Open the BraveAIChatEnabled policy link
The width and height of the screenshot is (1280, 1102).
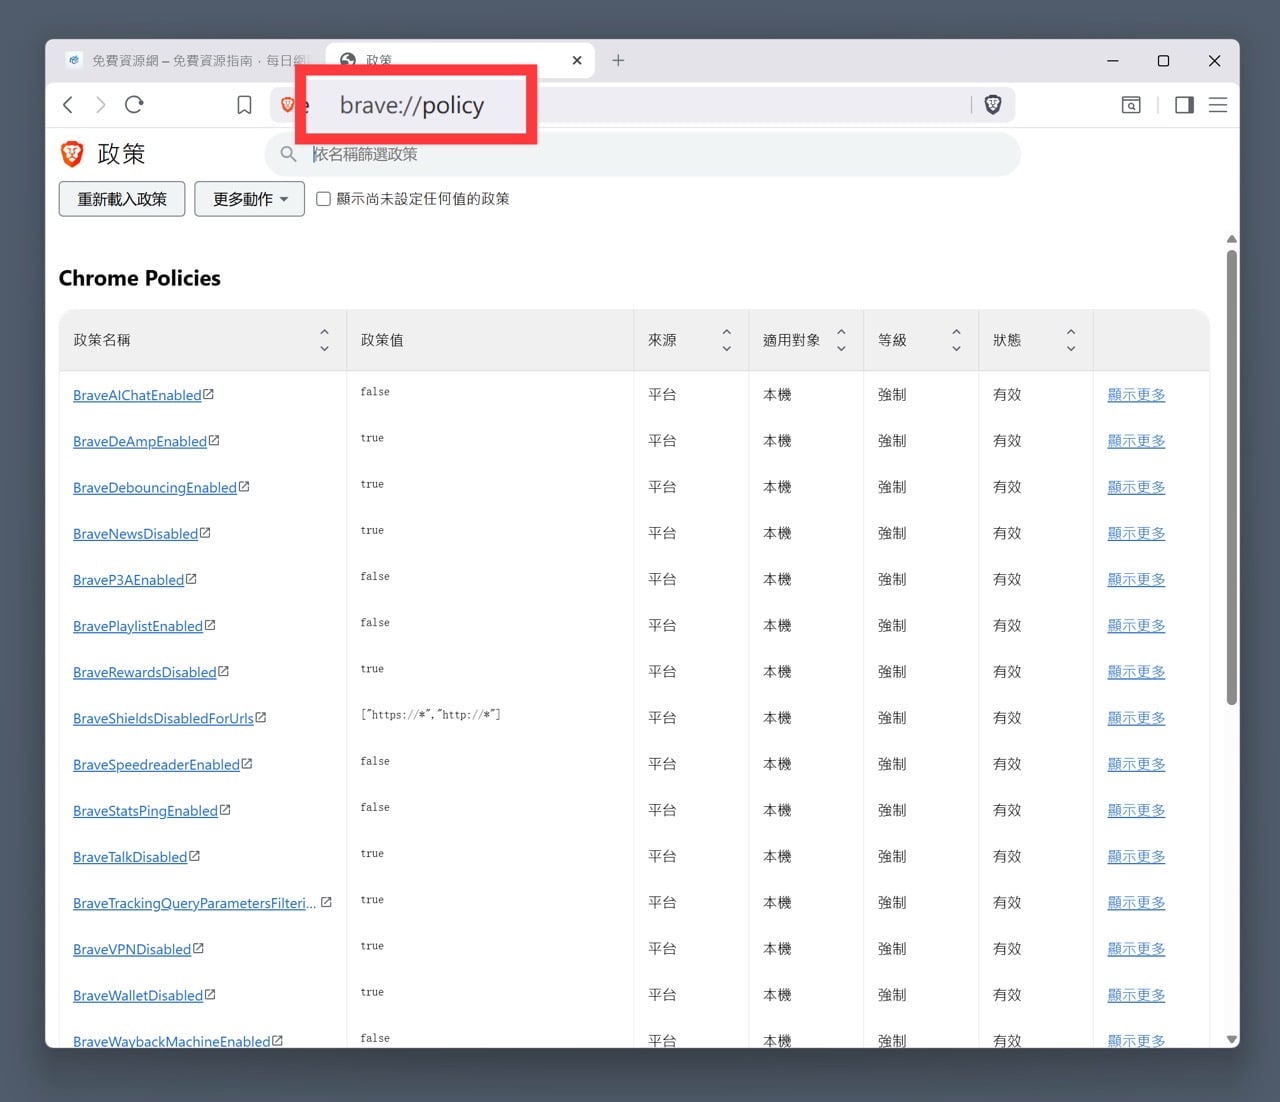click(x=137, y=396)
